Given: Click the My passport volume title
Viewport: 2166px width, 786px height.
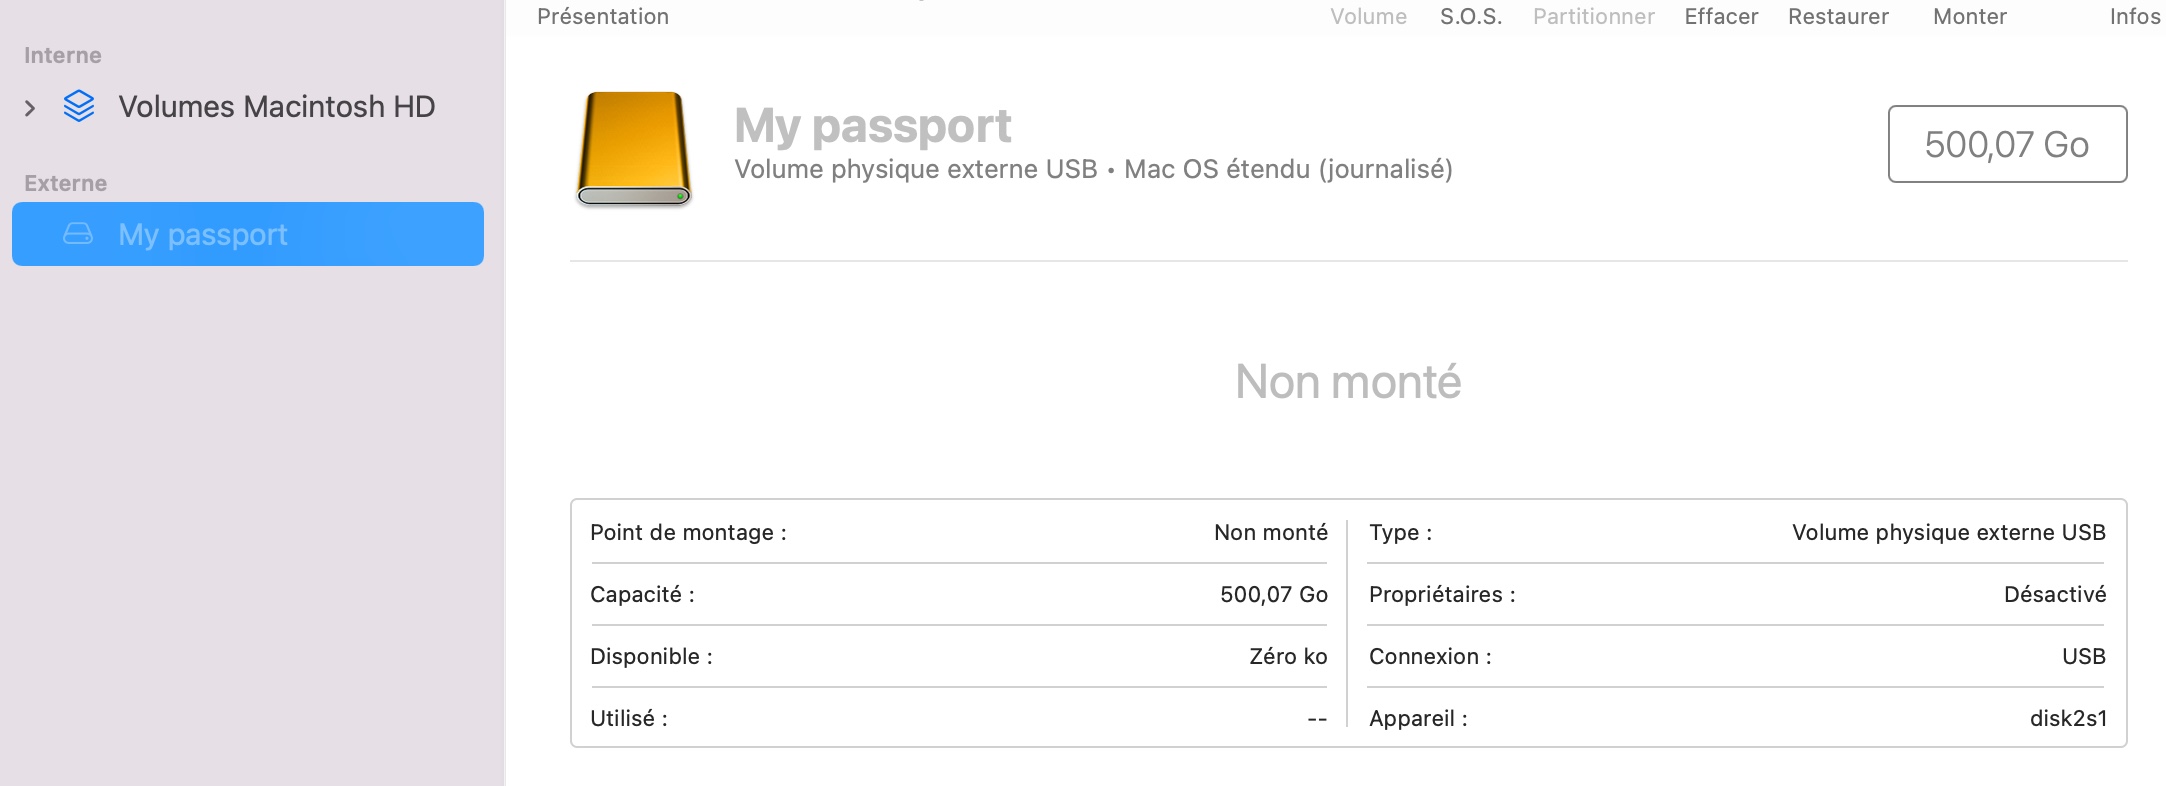Looking at the screenshot, I should [872, 126].
